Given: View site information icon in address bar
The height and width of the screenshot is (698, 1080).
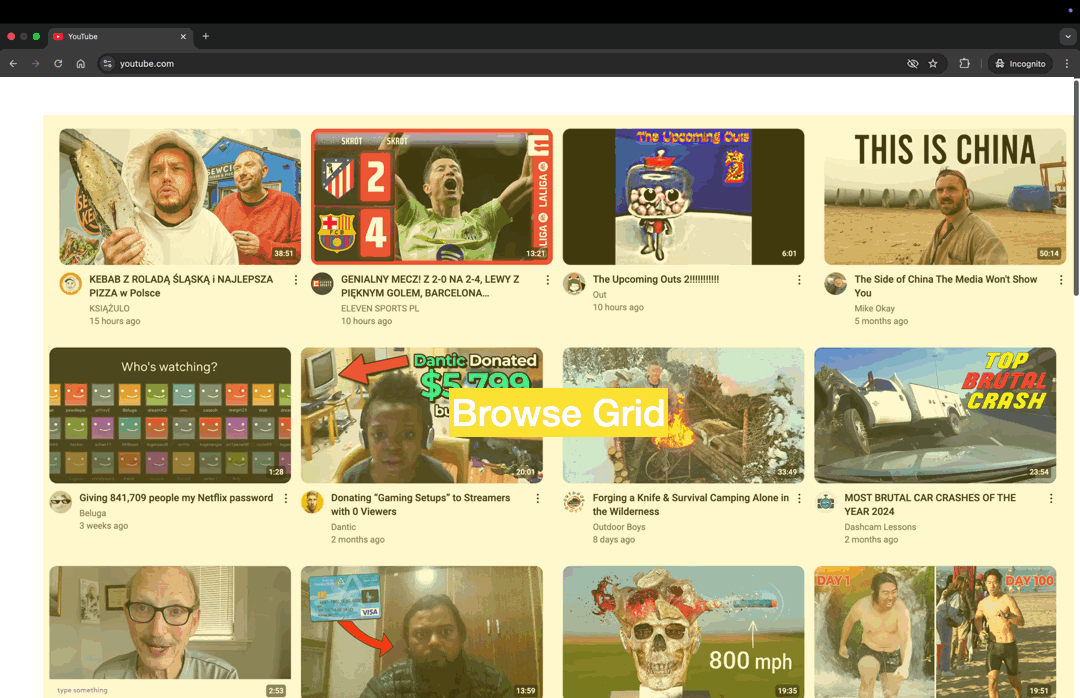Looking at the screenshot, I should tap(107, 63).
